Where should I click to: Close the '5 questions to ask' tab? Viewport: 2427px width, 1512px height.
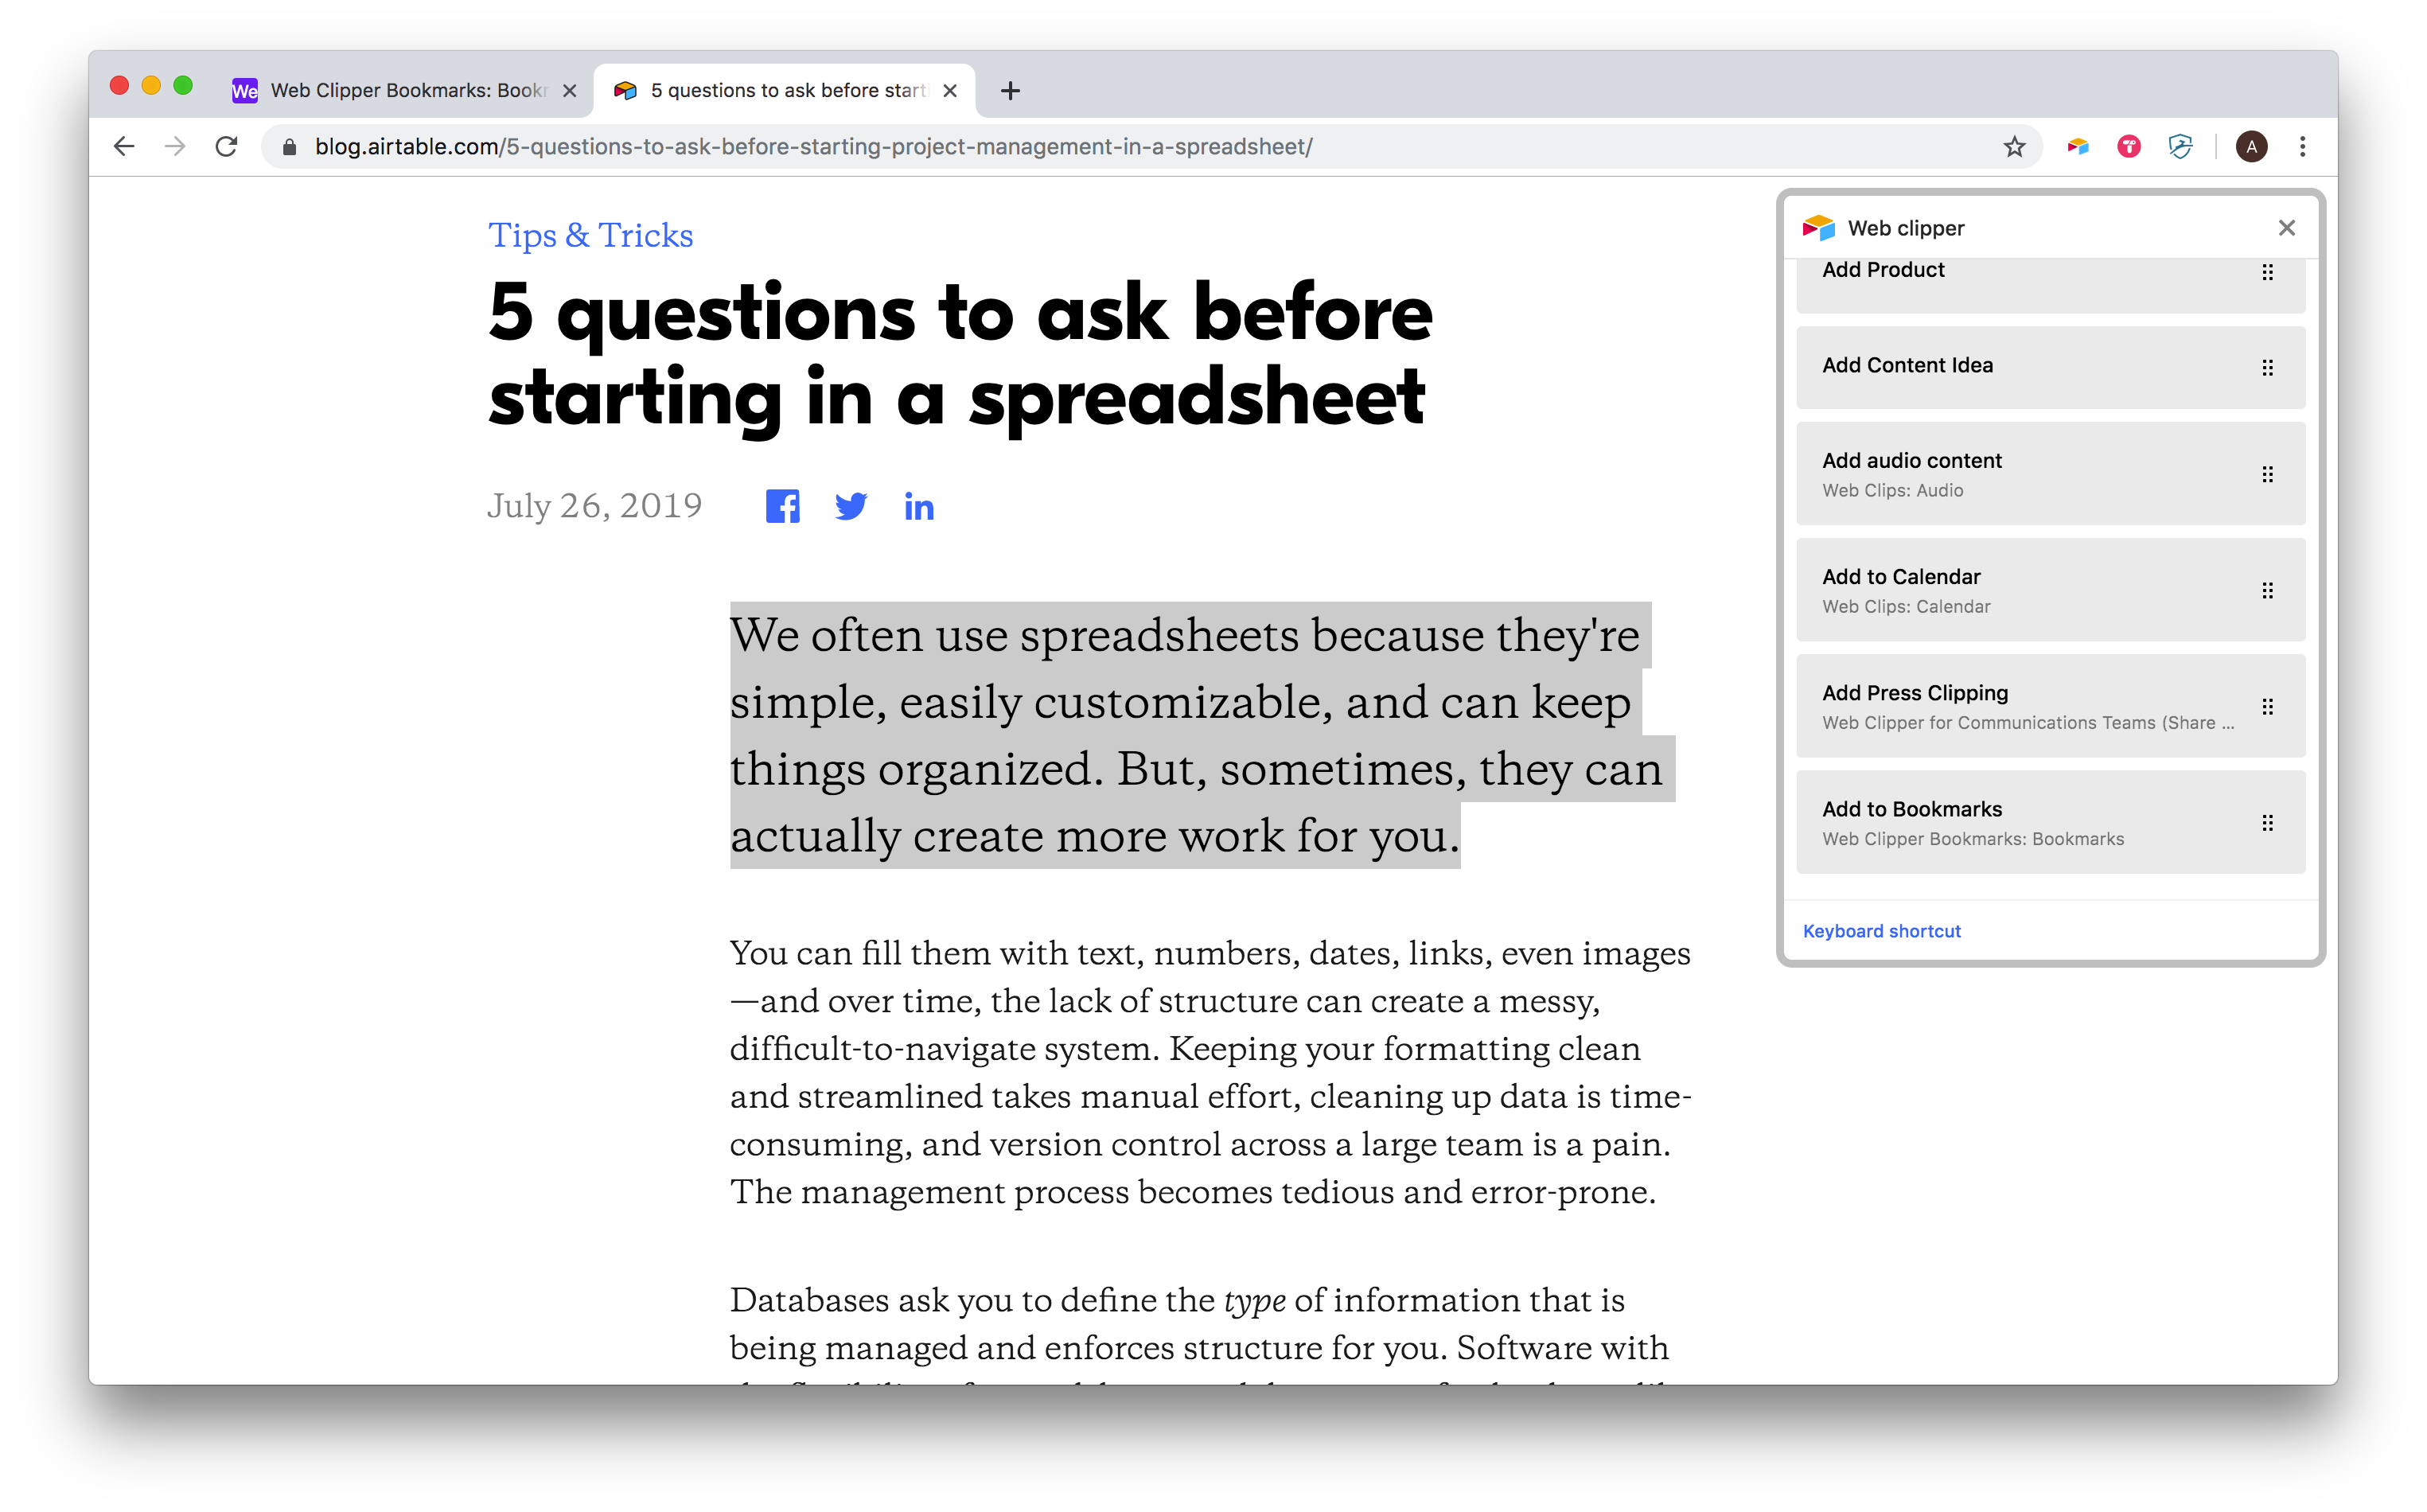tap(950, 91)
